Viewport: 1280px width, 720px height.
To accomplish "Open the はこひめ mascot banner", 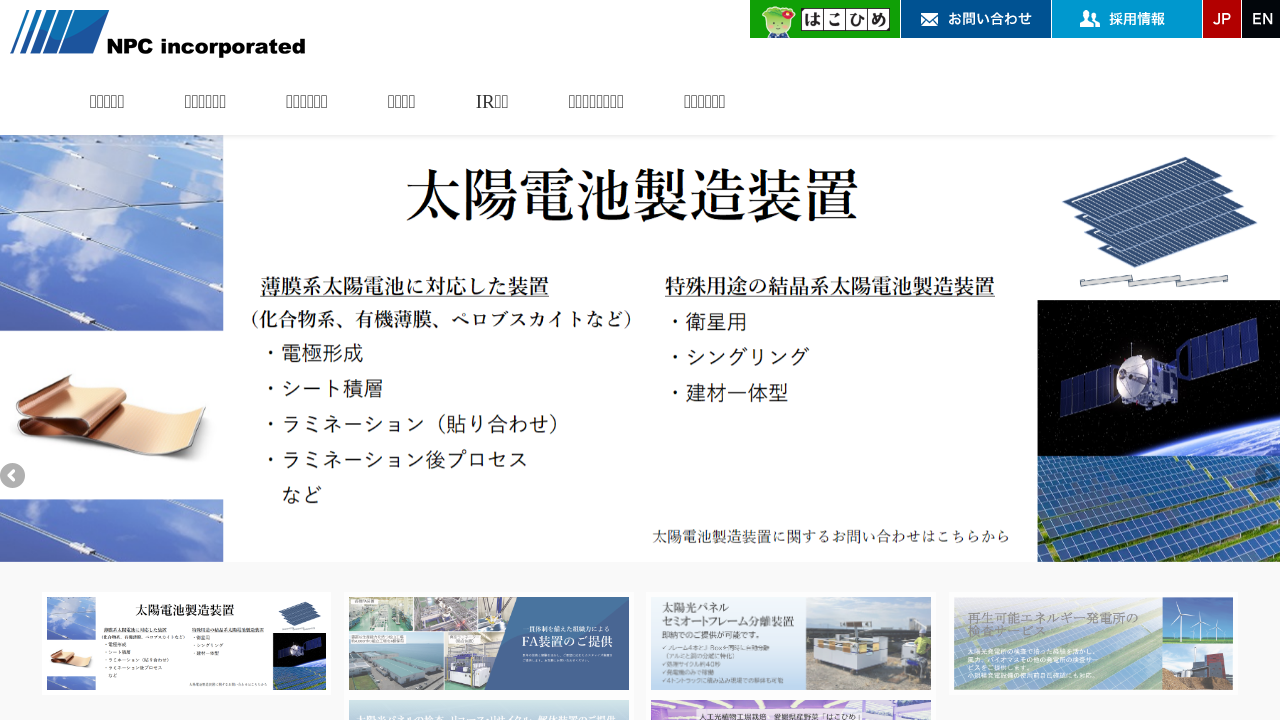I will coord(824,19).
